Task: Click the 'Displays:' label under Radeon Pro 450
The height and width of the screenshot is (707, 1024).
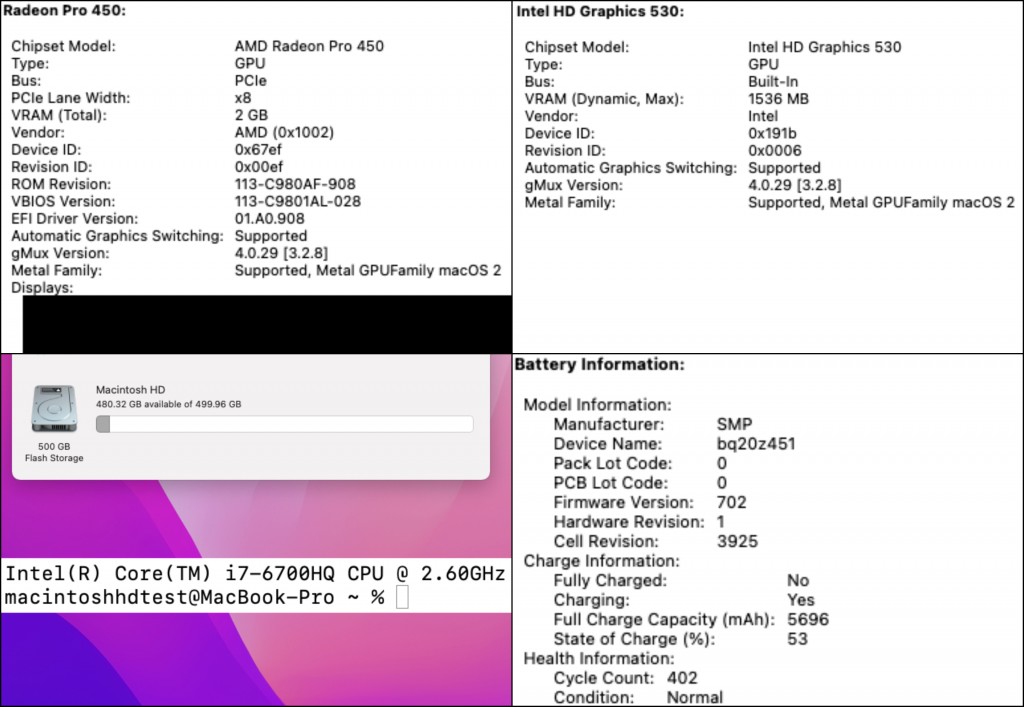Action: coord(42,288)
